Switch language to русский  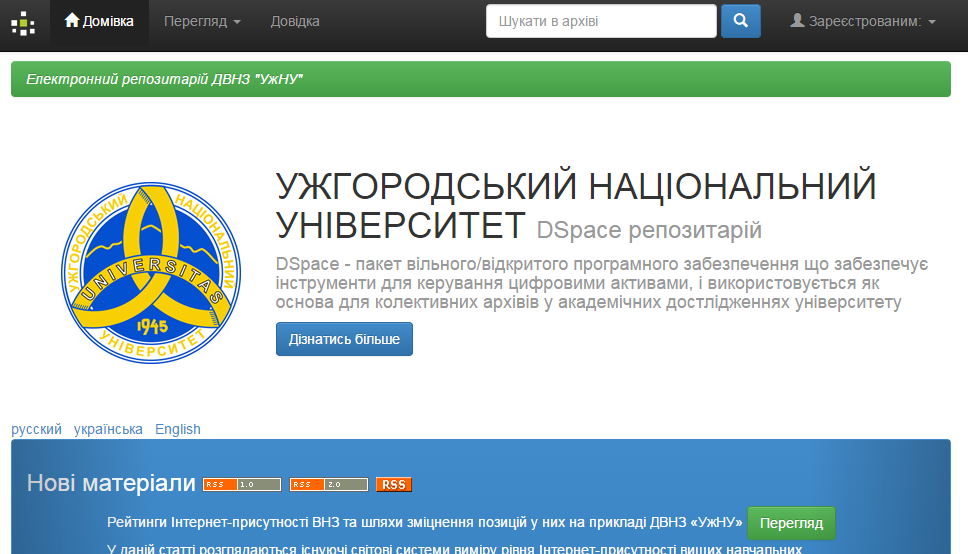(36, 429)
